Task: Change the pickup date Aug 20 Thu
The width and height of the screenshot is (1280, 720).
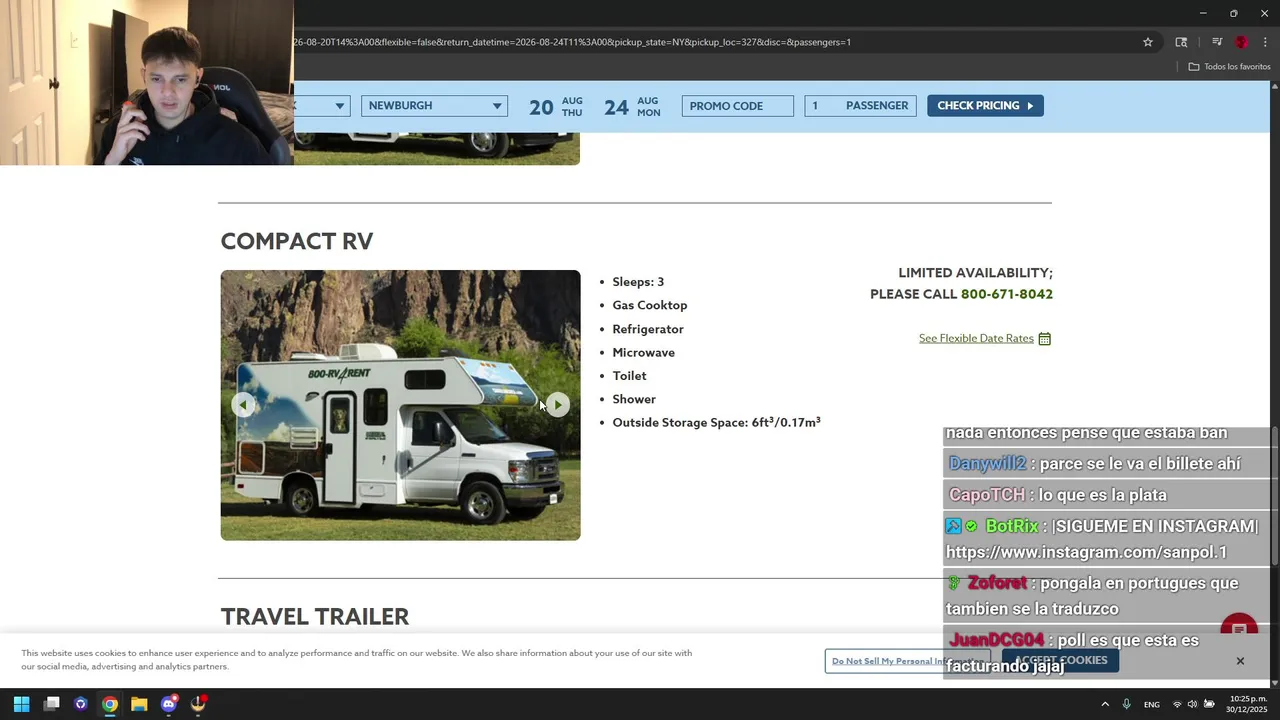Action: (556, 106)
